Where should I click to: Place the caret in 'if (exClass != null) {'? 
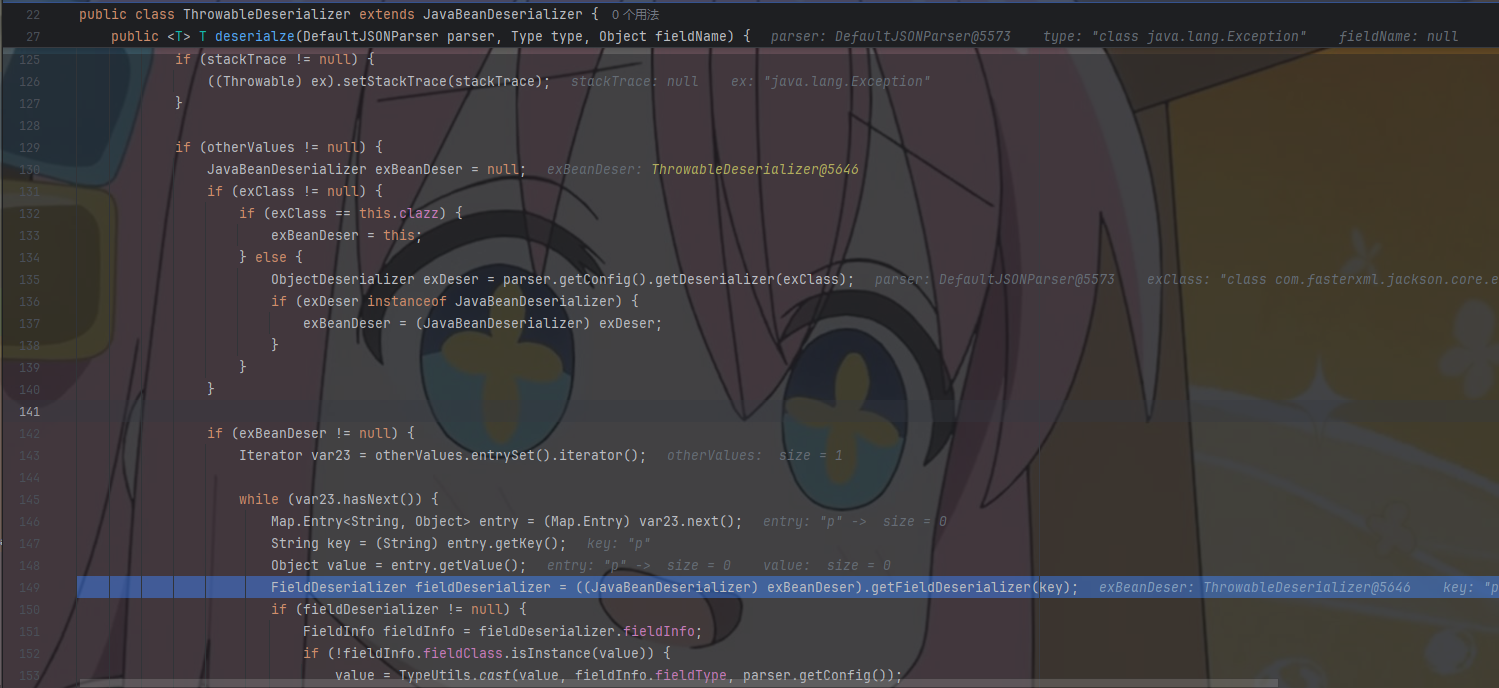coord(295,191)
